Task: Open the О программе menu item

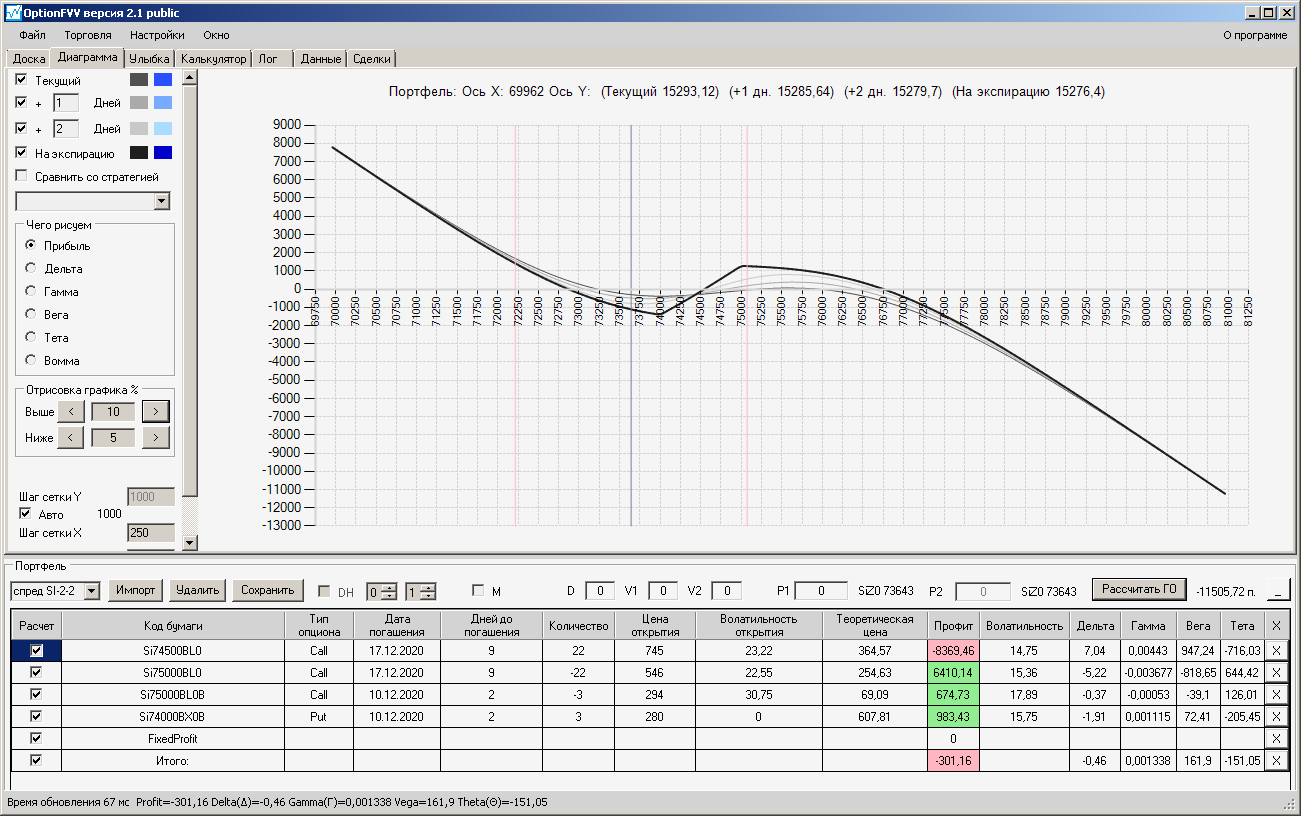Action: click(1255, 35)
